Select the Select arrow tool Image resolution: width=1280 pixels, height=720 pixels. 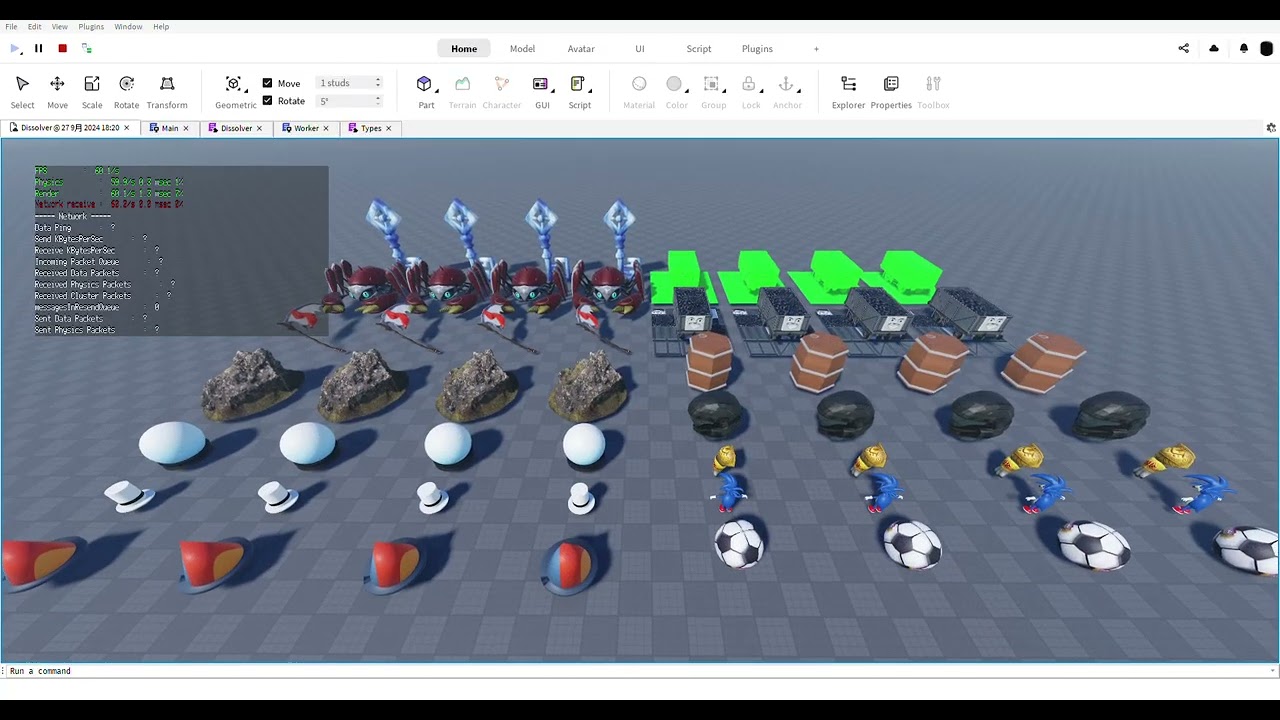click(22, 91)
